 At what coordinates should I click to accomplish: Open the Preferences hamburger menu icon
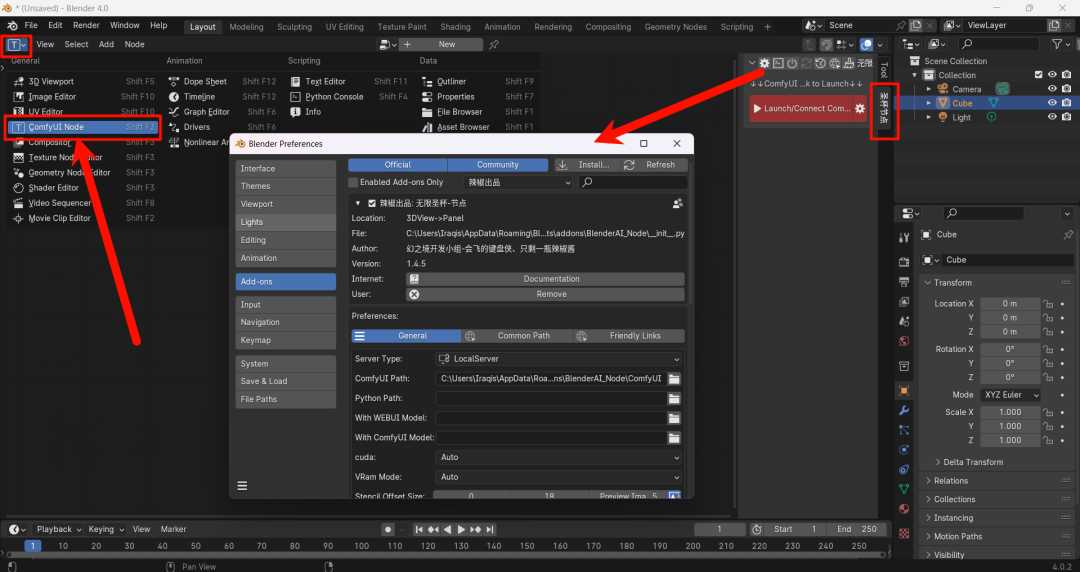(242, 486)
